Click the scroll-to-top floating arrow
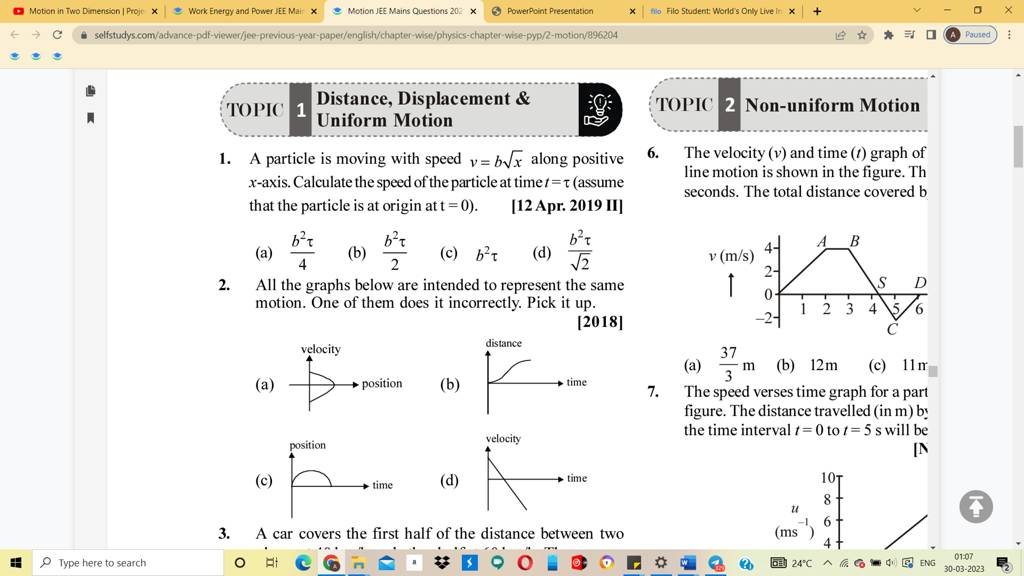1024x576 pixels. pyautogui.click(x=975, y=507)
